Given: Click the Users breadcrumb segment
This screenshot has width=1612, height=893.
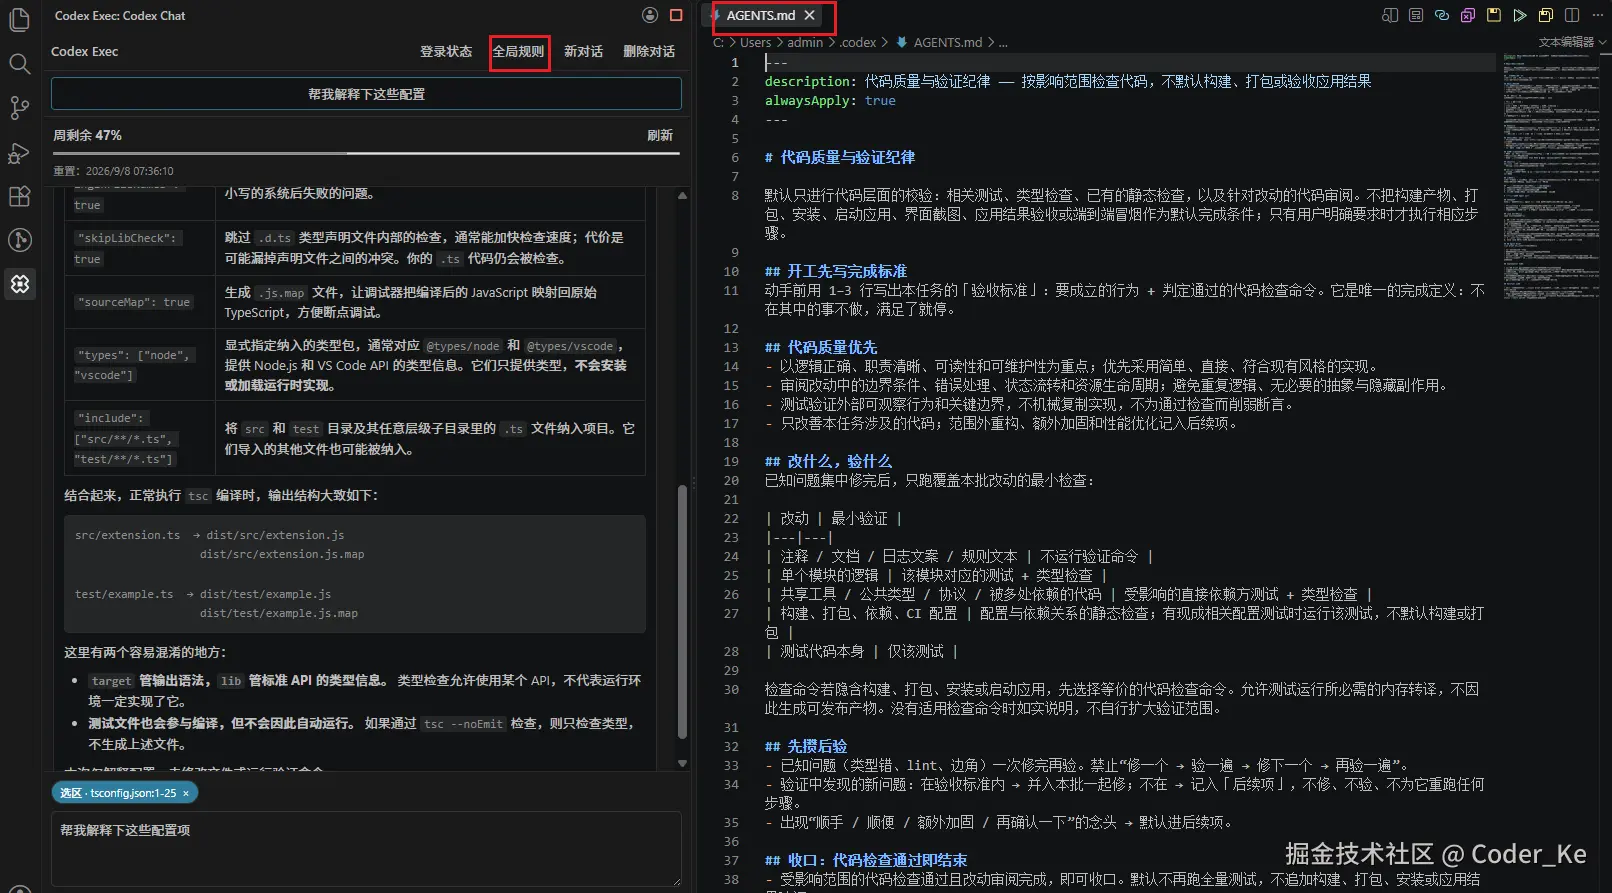Looking at the screenshot, I should (755, 43).
